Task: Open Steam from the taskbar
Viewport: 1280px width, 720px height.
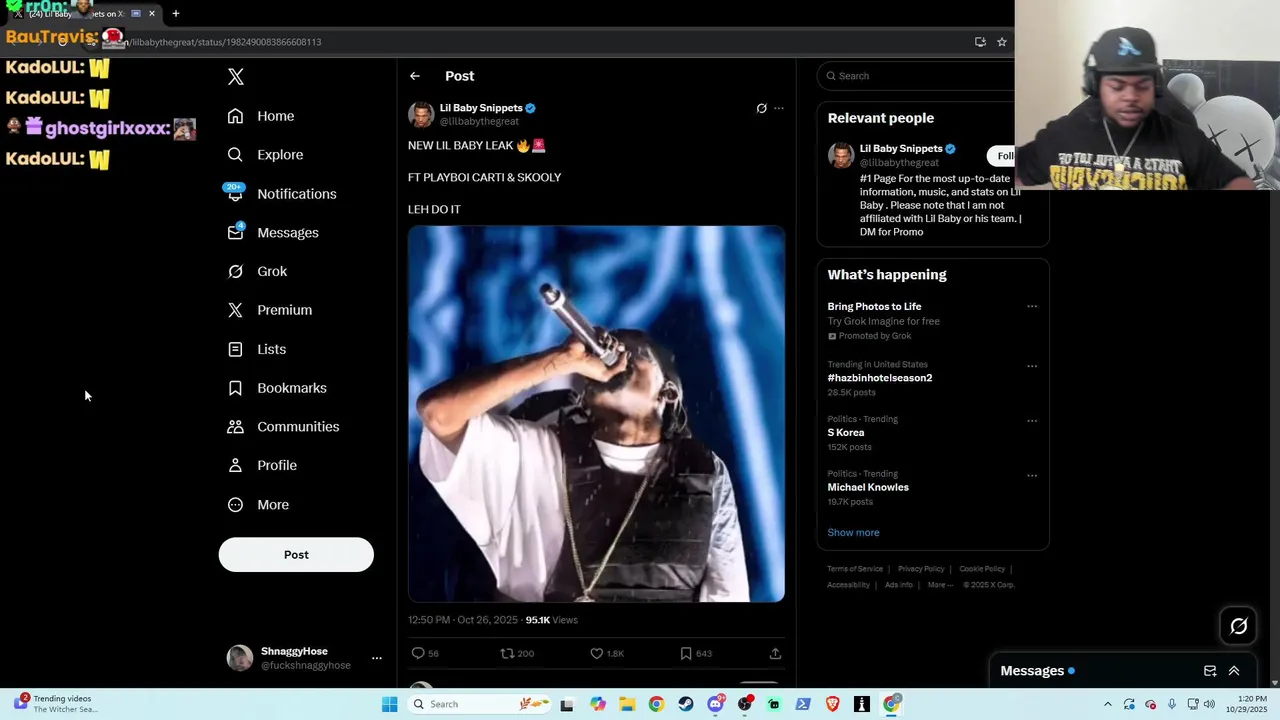Action: (x=685, y=704)
